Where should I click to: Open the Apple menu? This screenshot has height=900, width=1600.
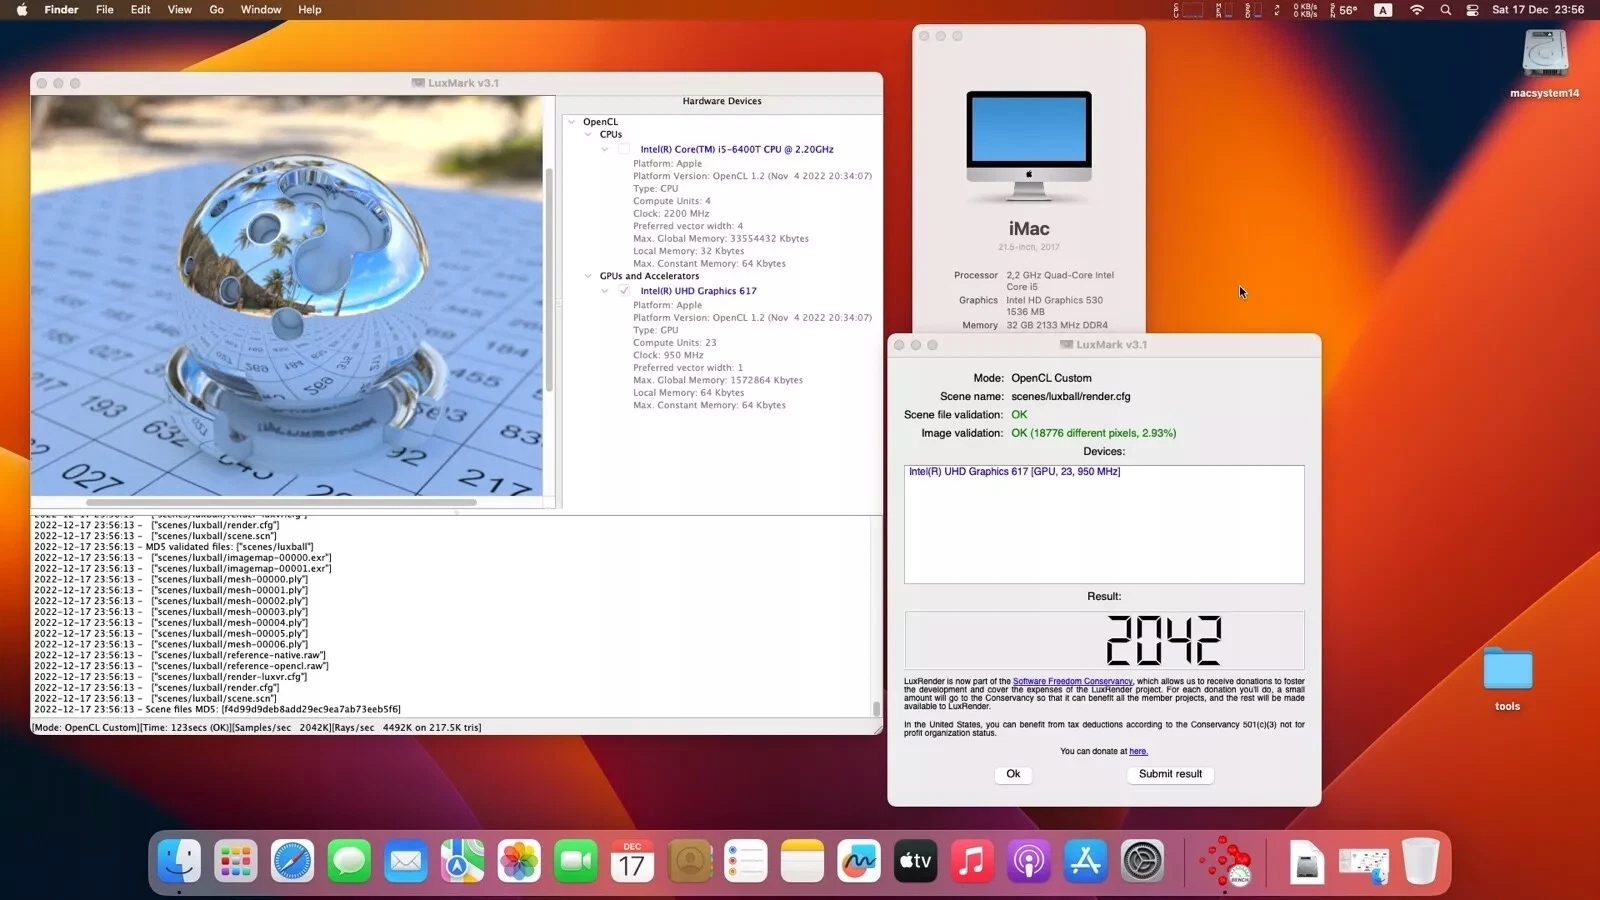tap(21, 10)
